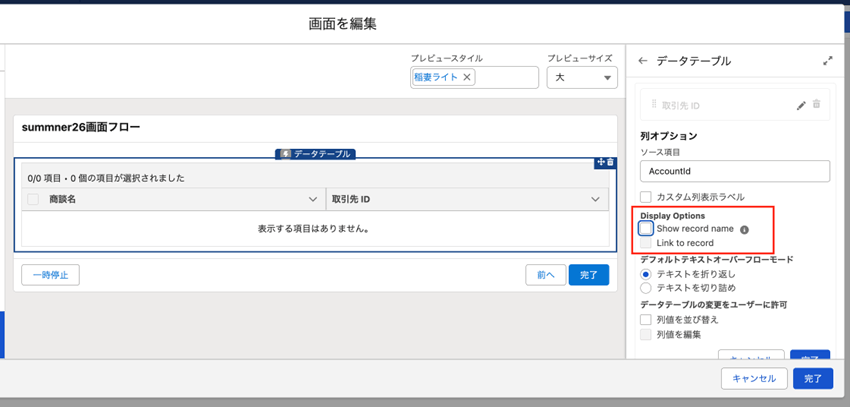The image size is (850, 407).
Task: Click the ソース項目 input field with AccountId
Action: coord(735,171)
